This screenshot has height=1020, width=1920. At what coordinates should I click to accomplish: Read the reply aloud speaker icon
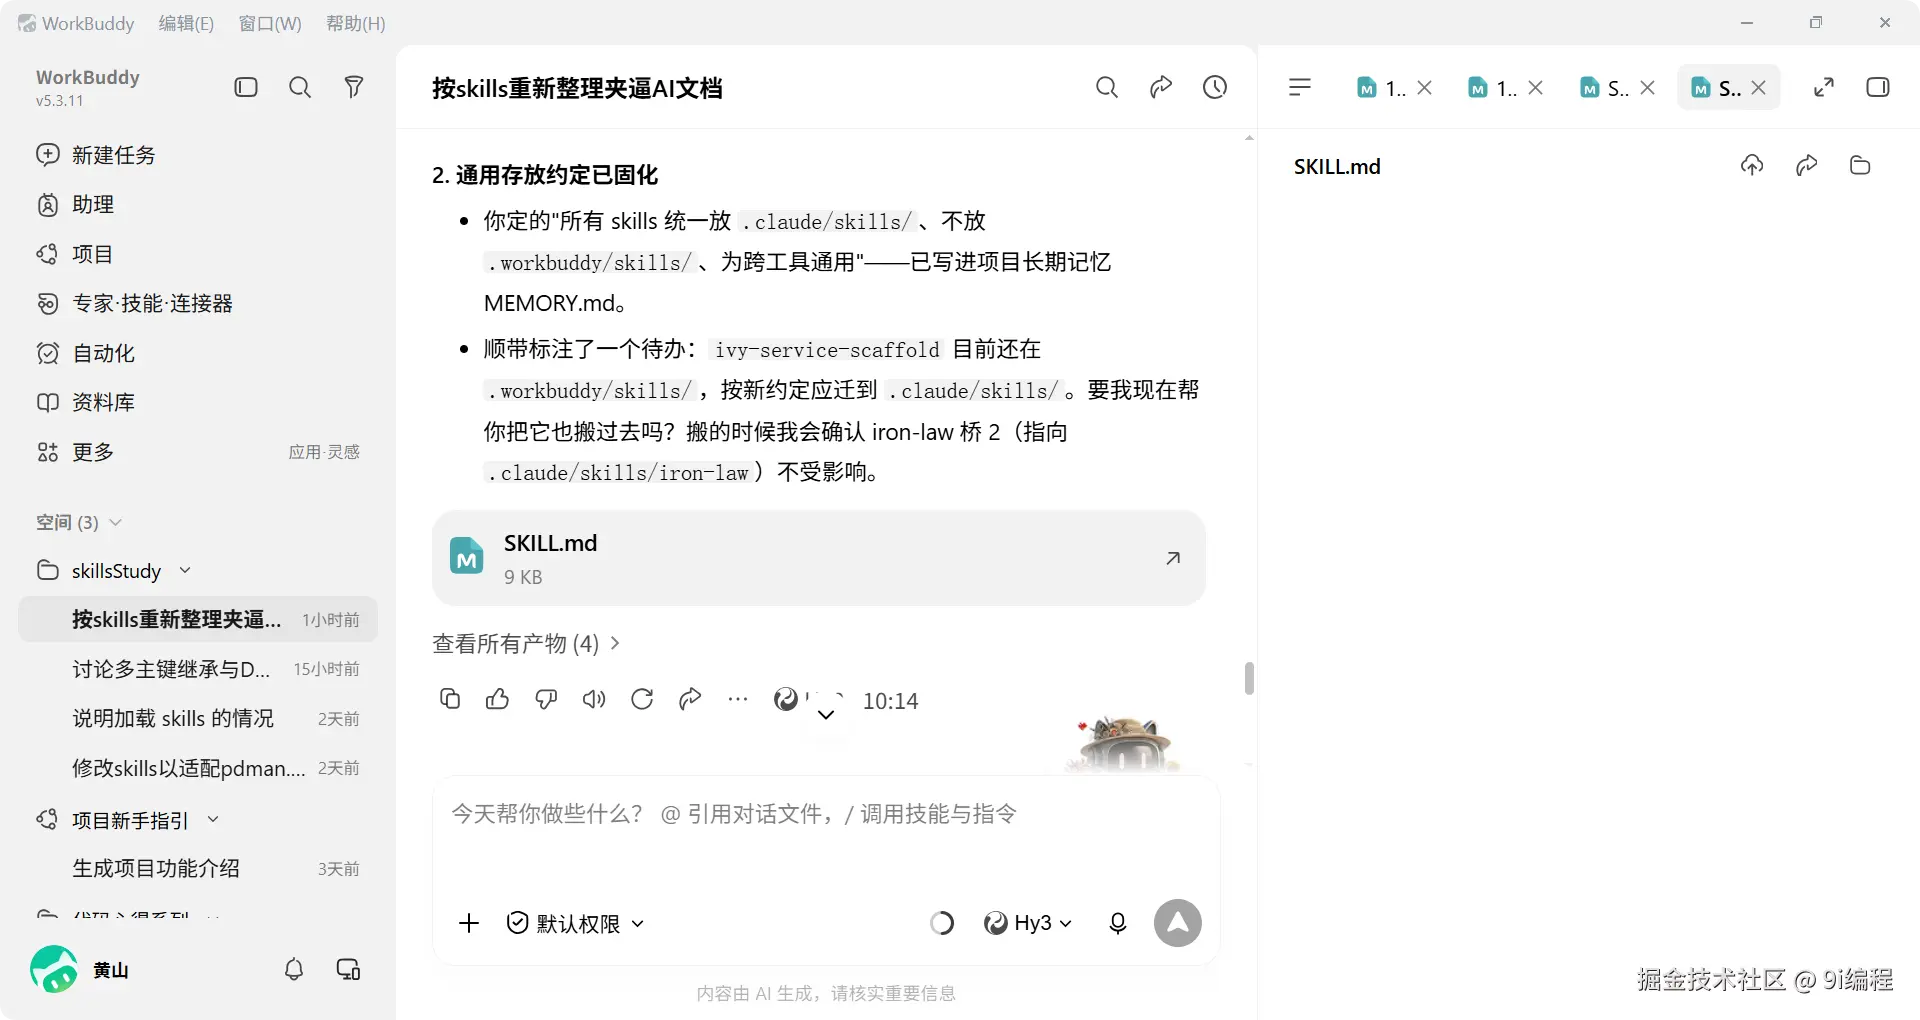click(x=594, y=699)
